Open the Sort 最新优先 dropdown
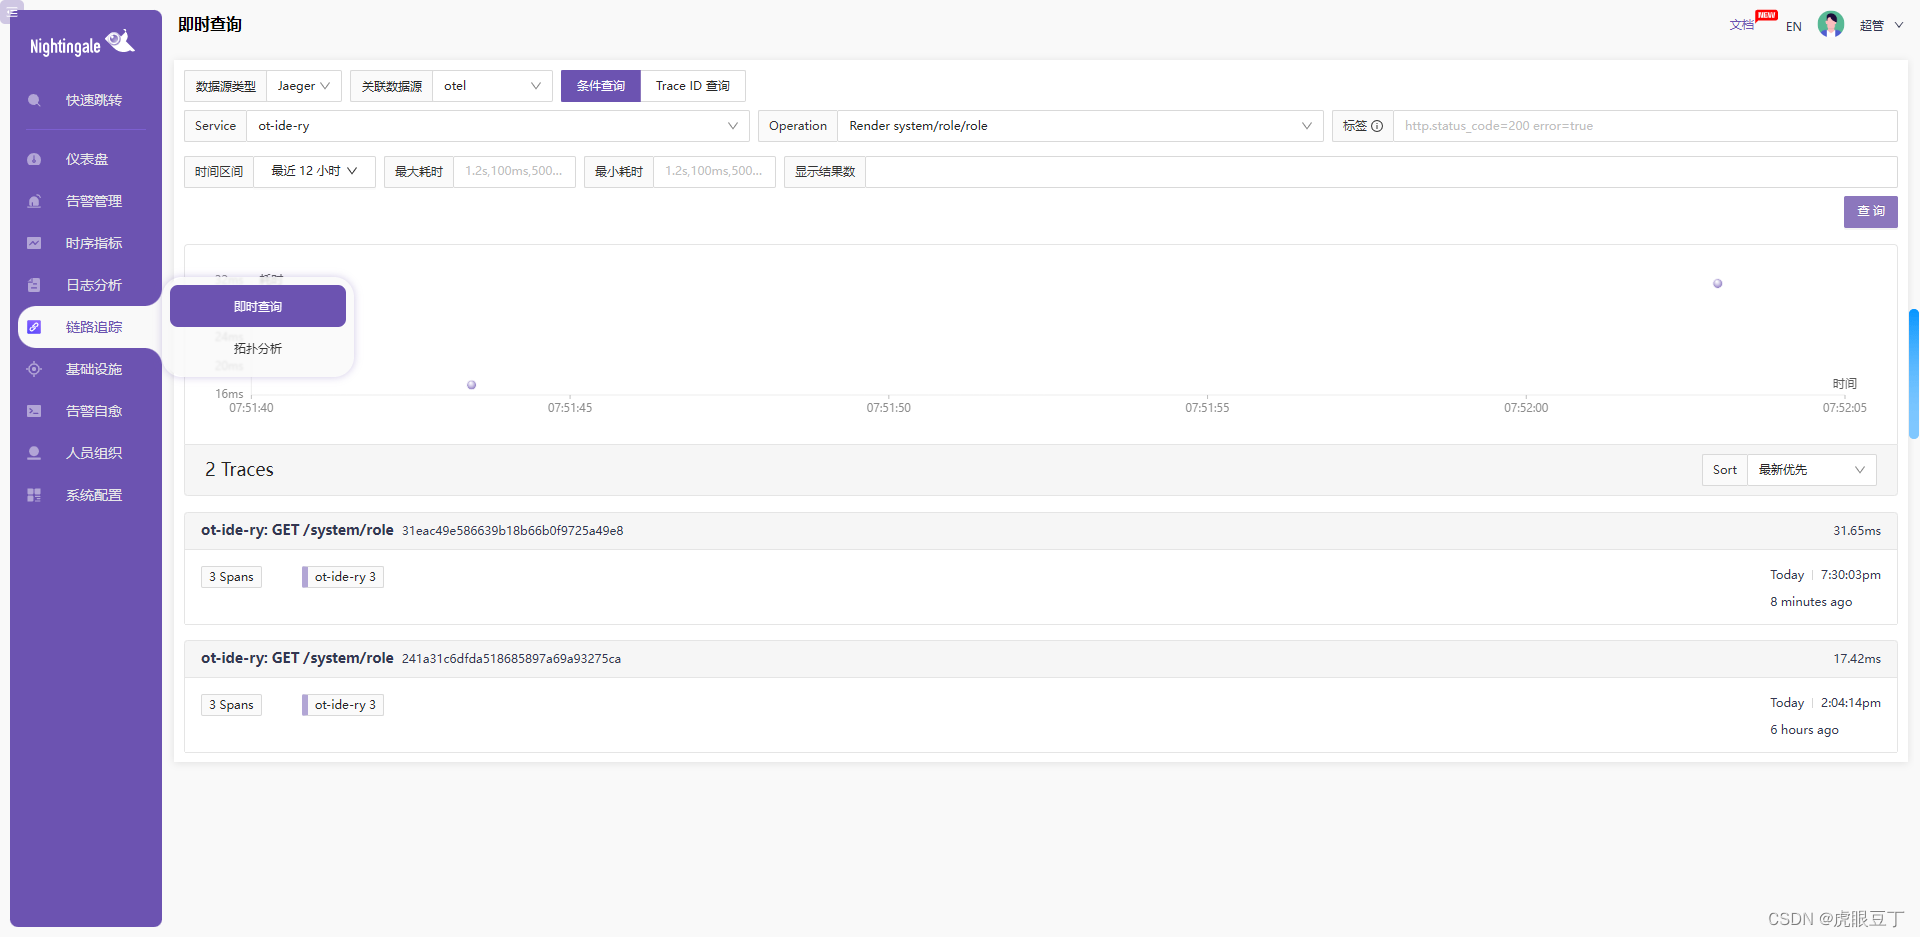The width and height of the screenshot is (1920, 937). pos(1812,470)
